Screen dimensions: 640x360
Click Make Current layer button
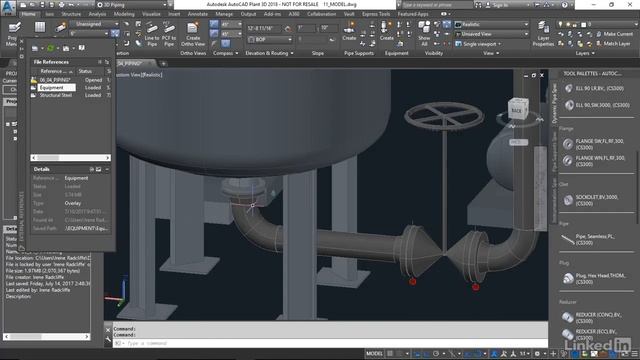[x=615, y=34]
